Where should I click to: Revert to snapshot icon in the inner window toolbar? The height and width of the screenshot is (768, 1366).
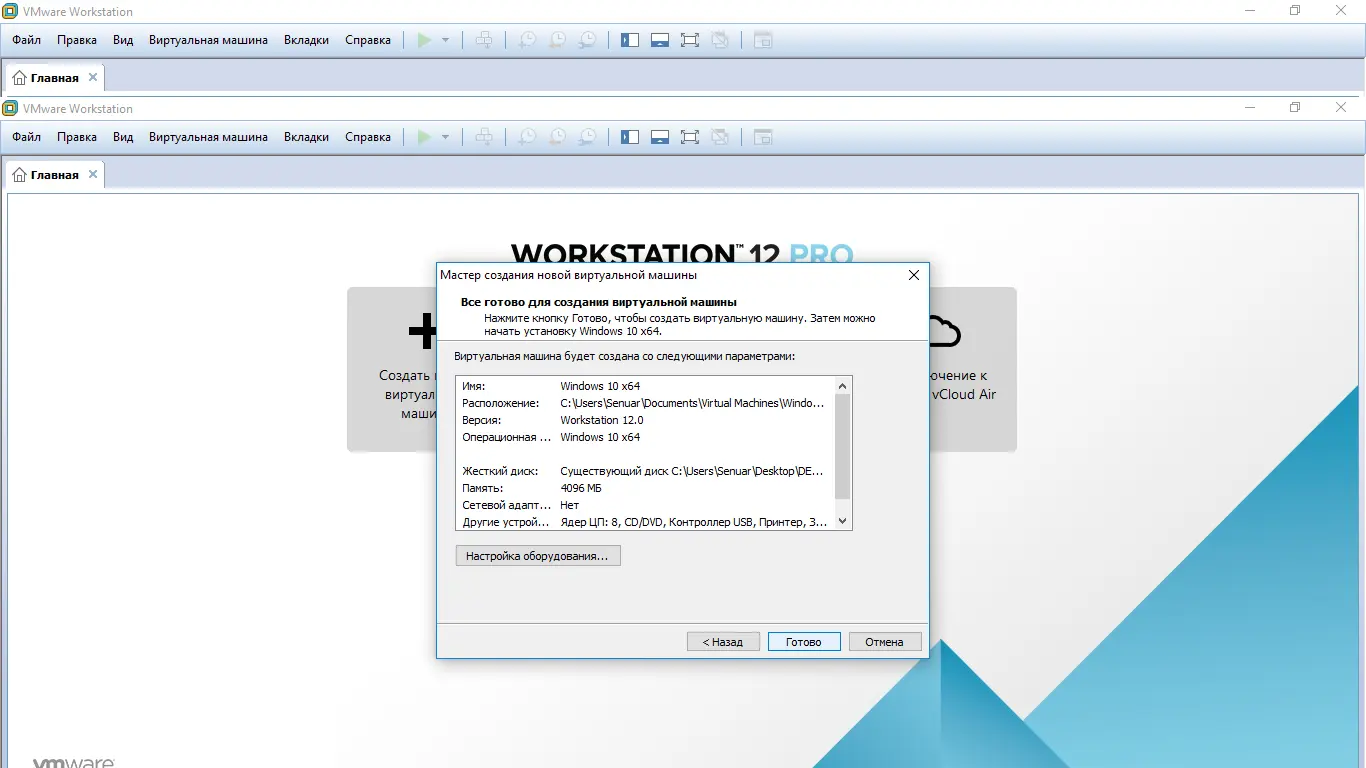click(x=557, y=137)
